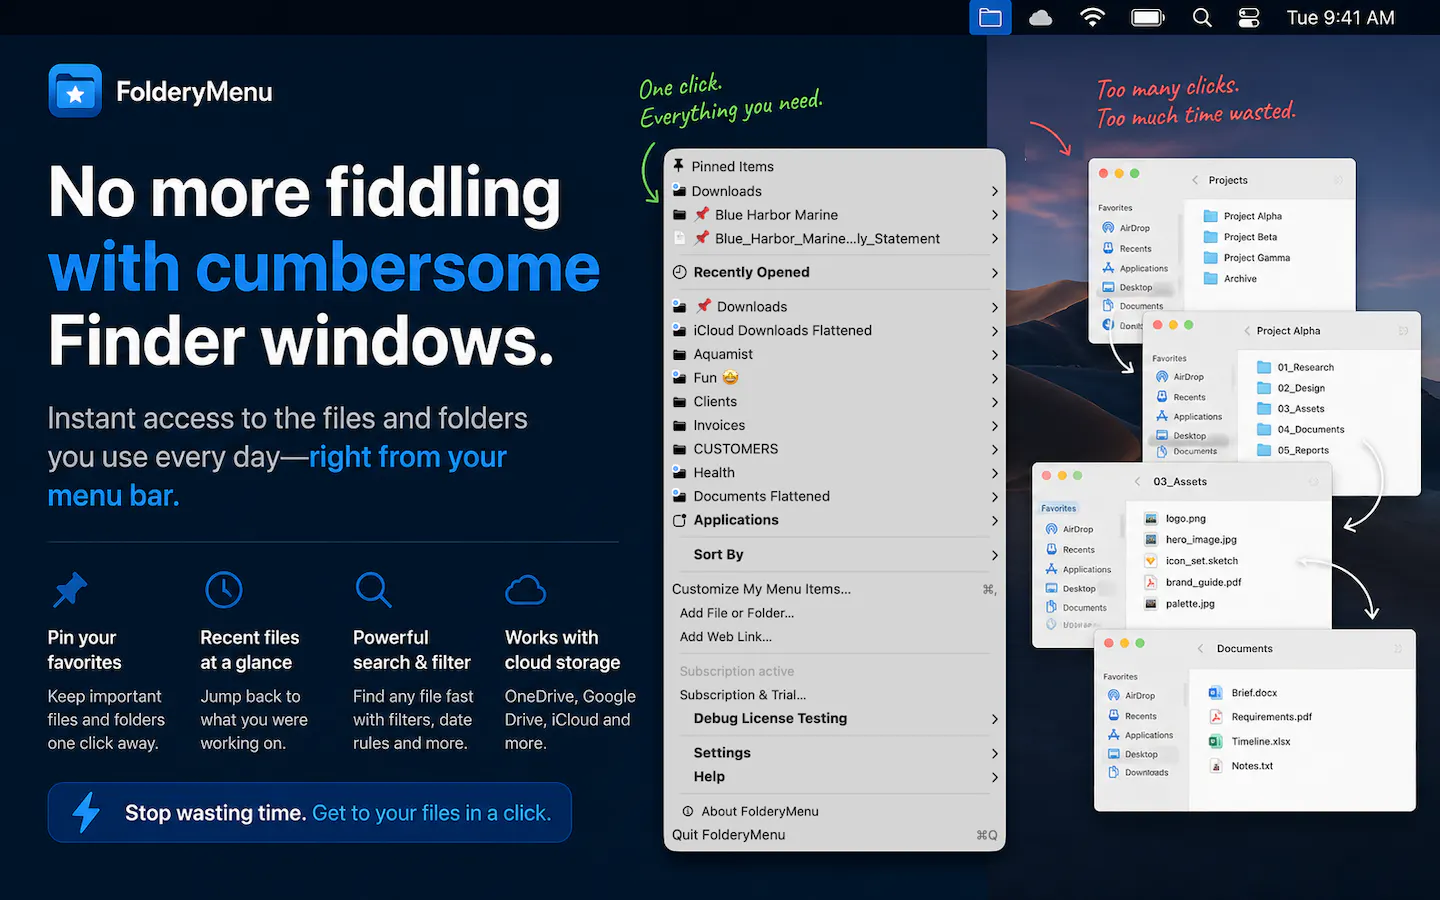This screenshot has height=900, width=1440.
Task: Click the AirDrop icon in the Projects window sidebar
Action: 1108,228
